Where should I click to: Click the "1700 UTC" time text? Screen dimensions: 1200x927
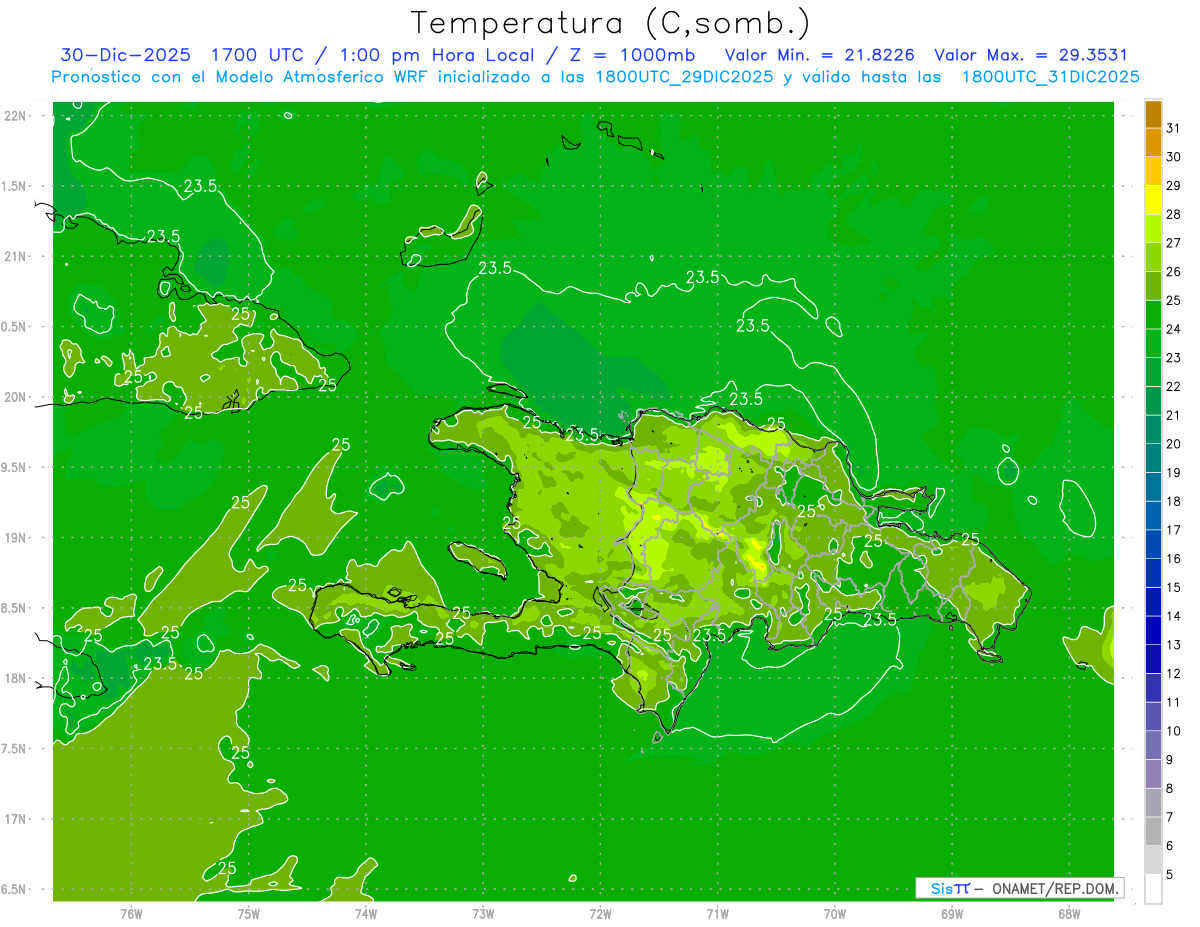coord(259,55)
